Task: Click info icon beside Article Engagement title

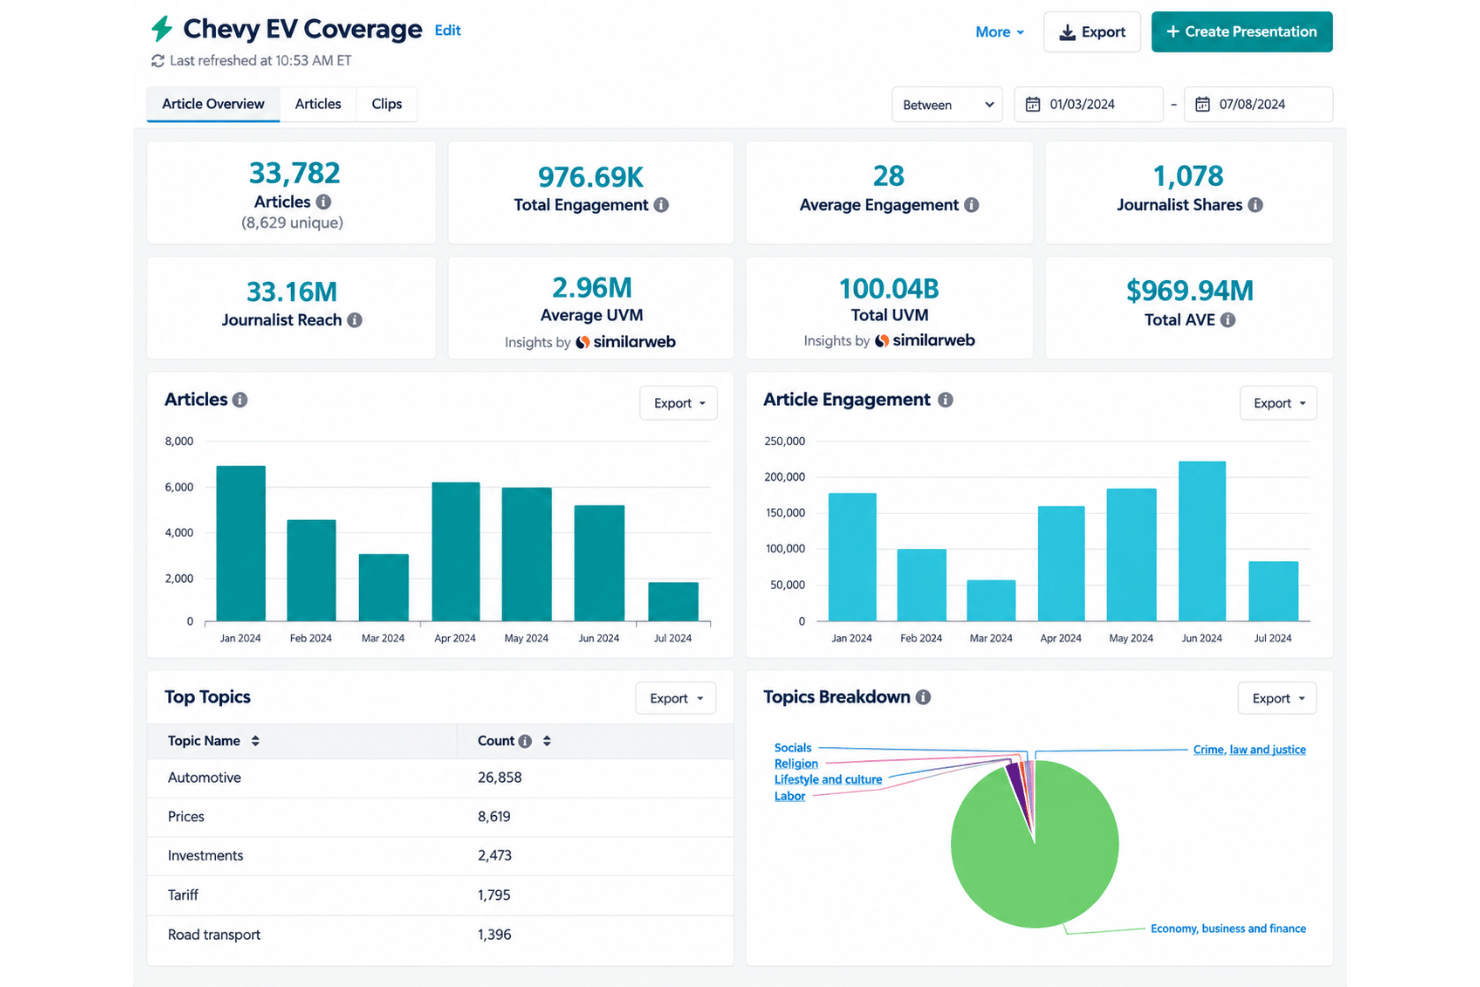Action: 945,400
